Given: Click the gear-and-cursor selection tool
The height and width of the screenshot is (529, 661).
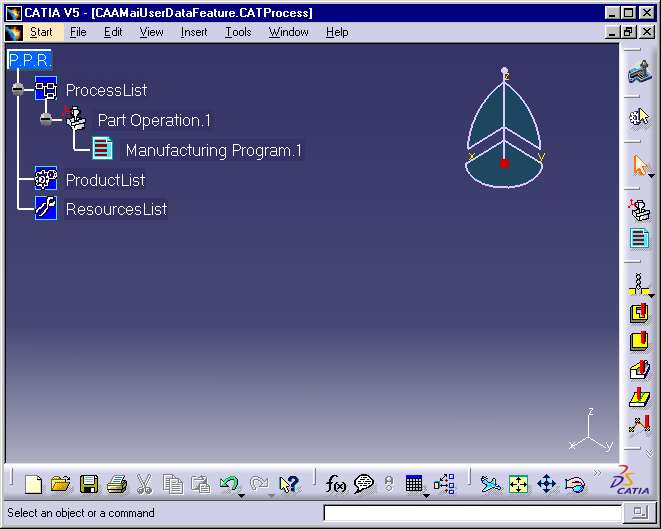Looking at the screenshot, I should click(639, 117).
